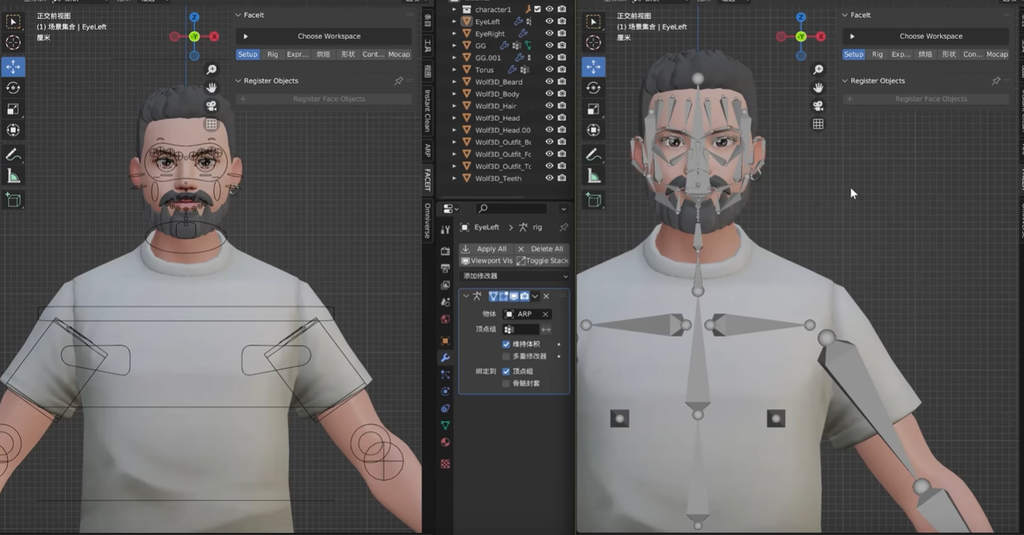Image resolution: width=1024 pixels, height=535 pixels.
Task: Switch to the Mocap tab in right FaceIt panel
Action: pos(997,54)
